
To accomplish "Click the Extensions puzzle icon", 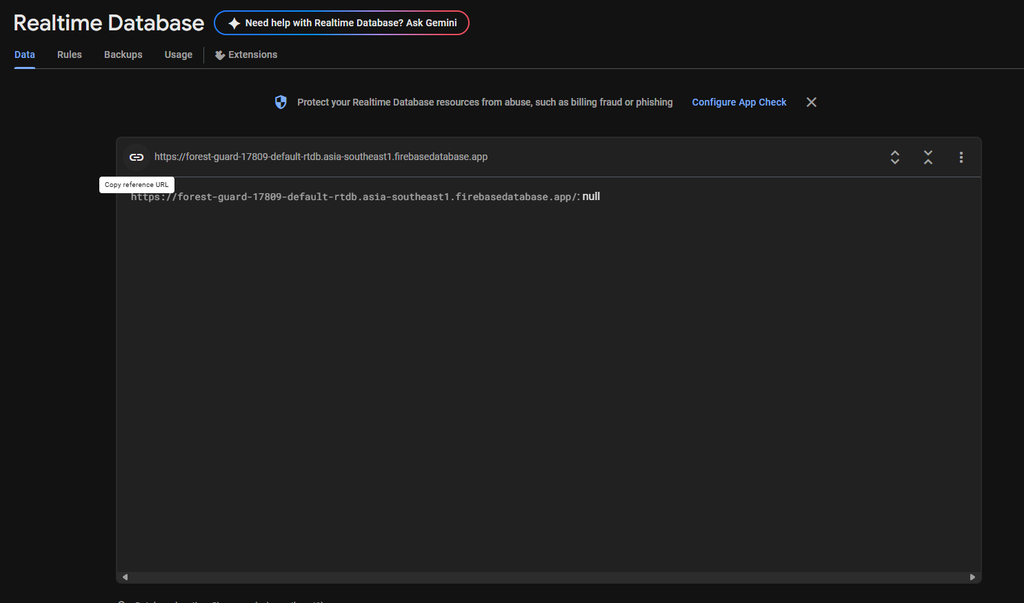I will 220,56.
